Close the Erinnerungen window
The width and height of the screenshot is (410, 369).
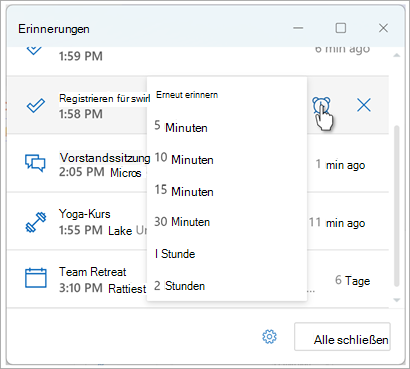(x=383, y=28)
